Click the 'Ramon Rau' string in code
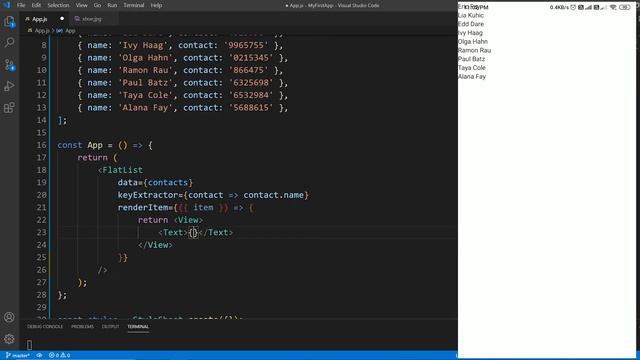640x360 pixels. [x=146, y=70]
